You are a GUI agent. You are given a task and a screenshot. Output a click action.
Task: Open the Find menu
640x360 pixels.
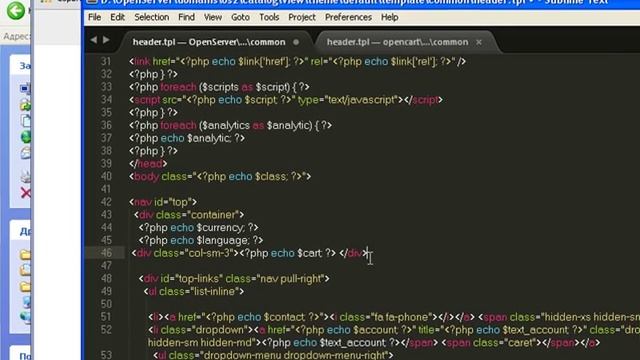[x=186, y=17]
